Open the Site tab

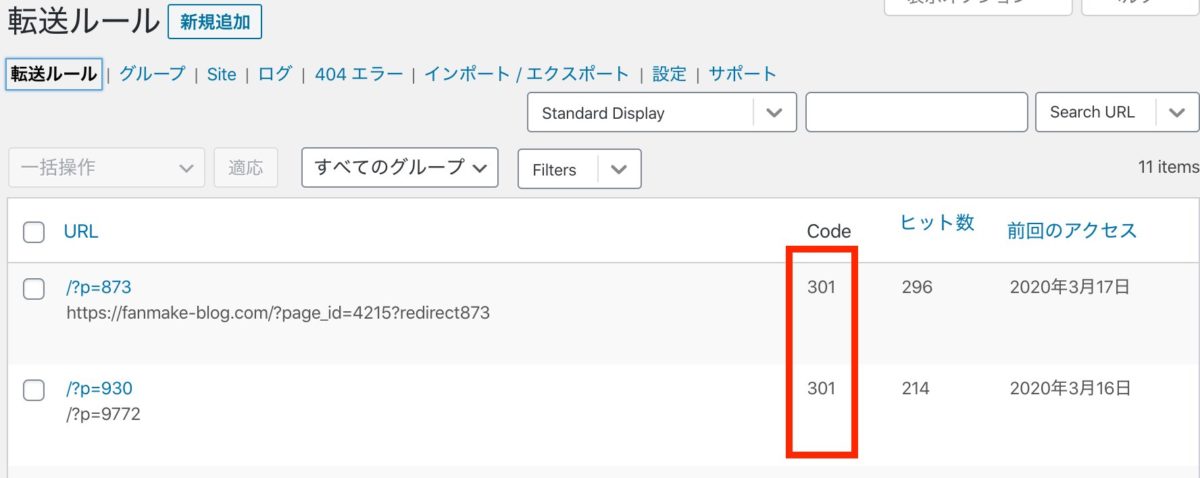tap(221, 74)
